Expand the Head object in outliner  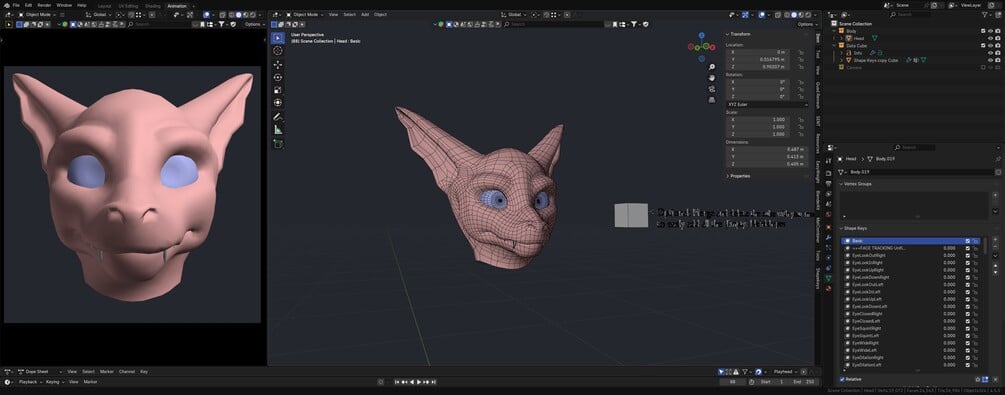(x=841, y=38)
